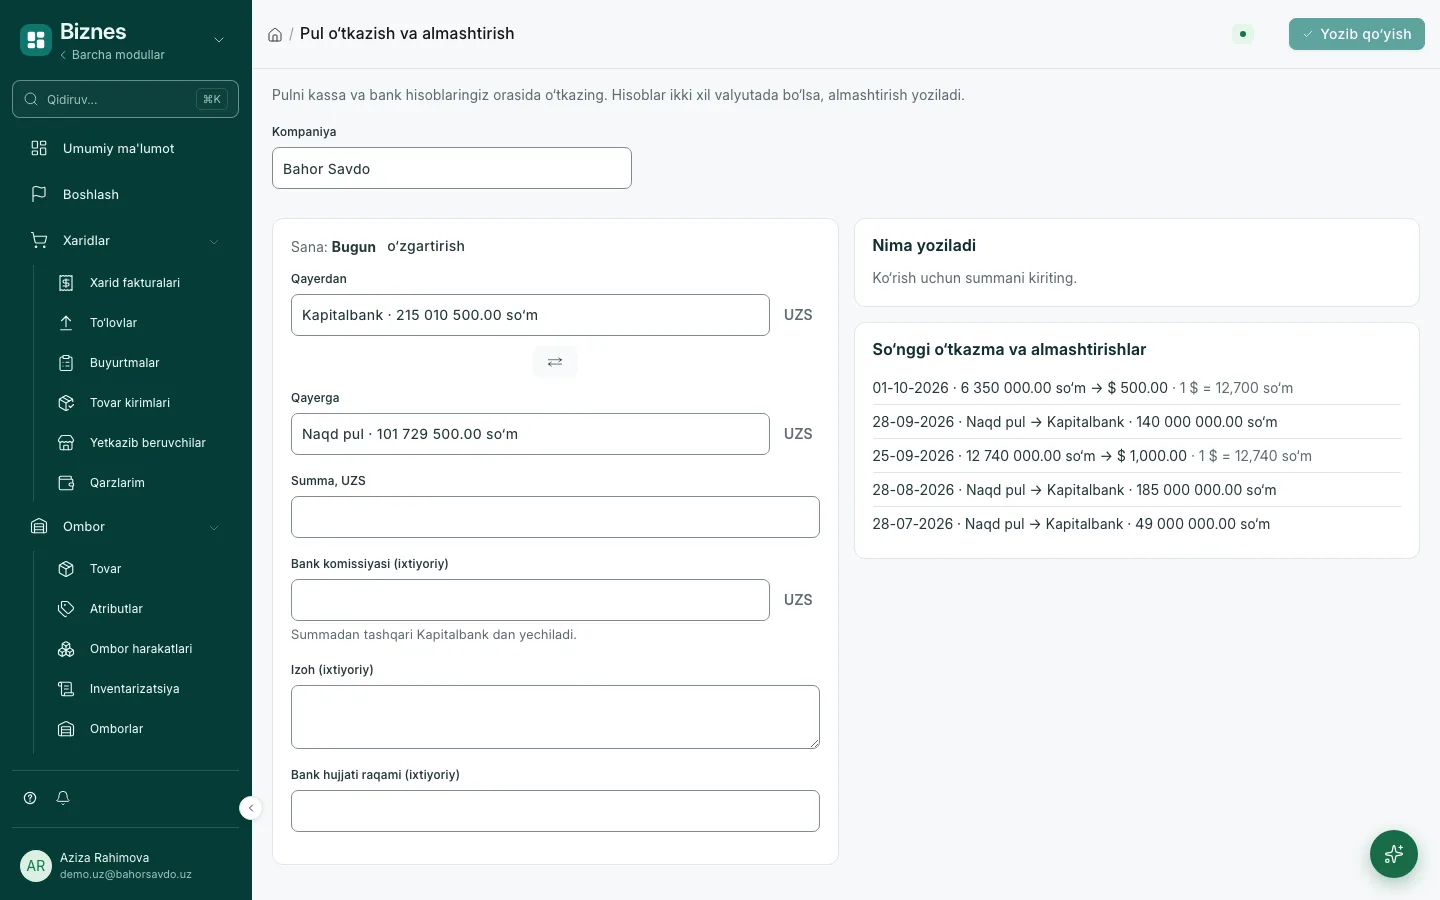1440x900 pixels.
Task: Select the 28-09-2026 transfer entry
Action: click(x=1136, y=422)
